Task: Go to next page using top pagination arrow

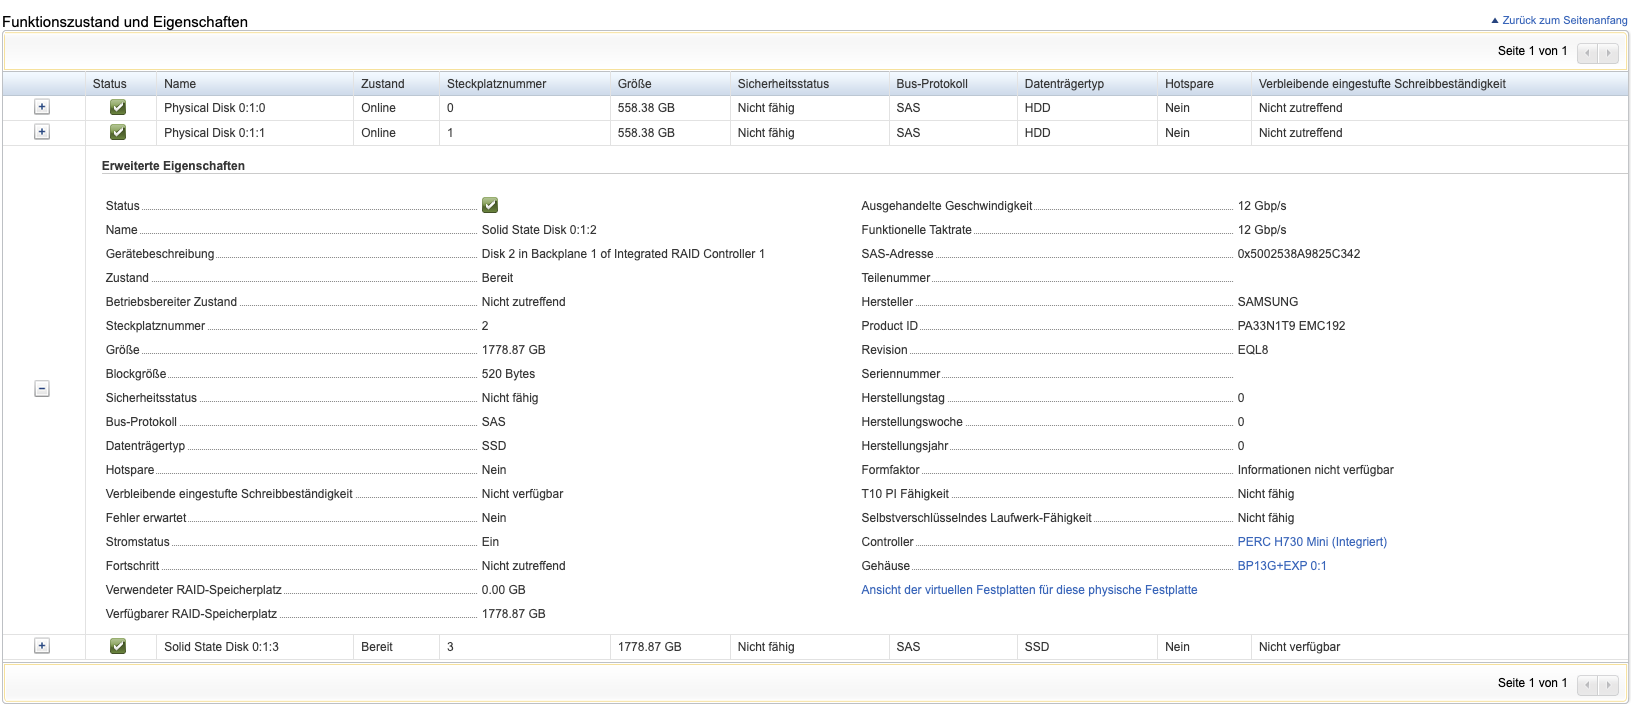Action: click(x=1608, y=52)
